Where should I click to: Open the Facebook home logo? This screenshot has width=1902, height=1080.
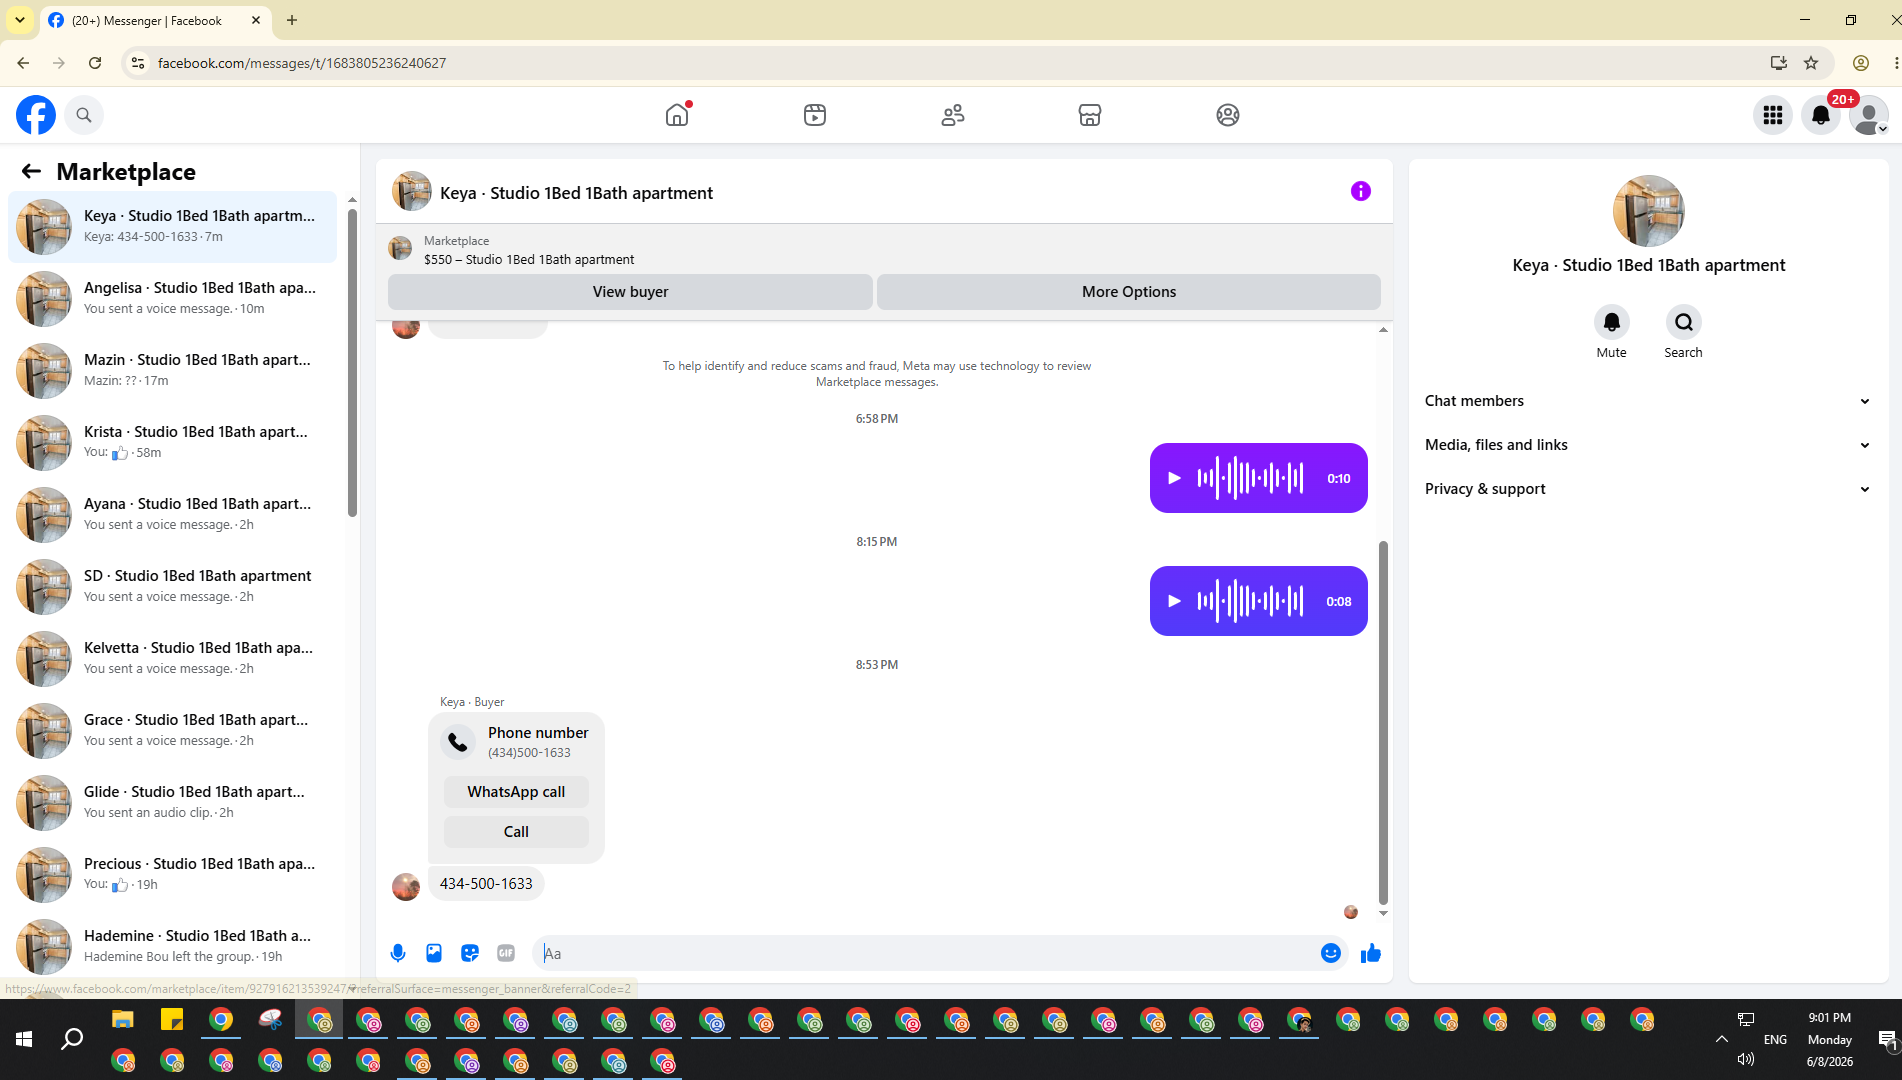(36, 115)
